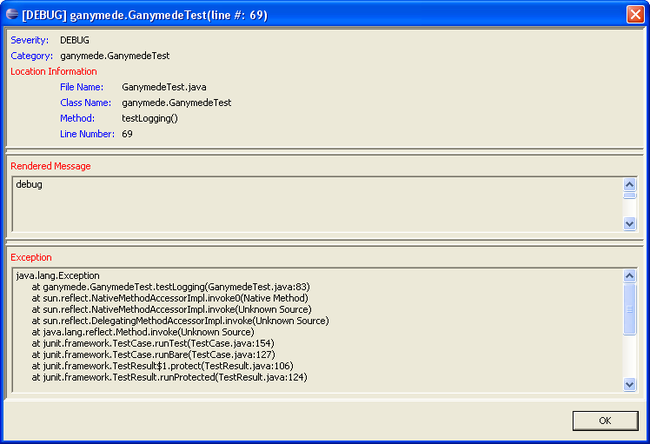Click the Rendered Message scroll down arrow
This screenshot has width=650, height=444.
pos(630,224)
